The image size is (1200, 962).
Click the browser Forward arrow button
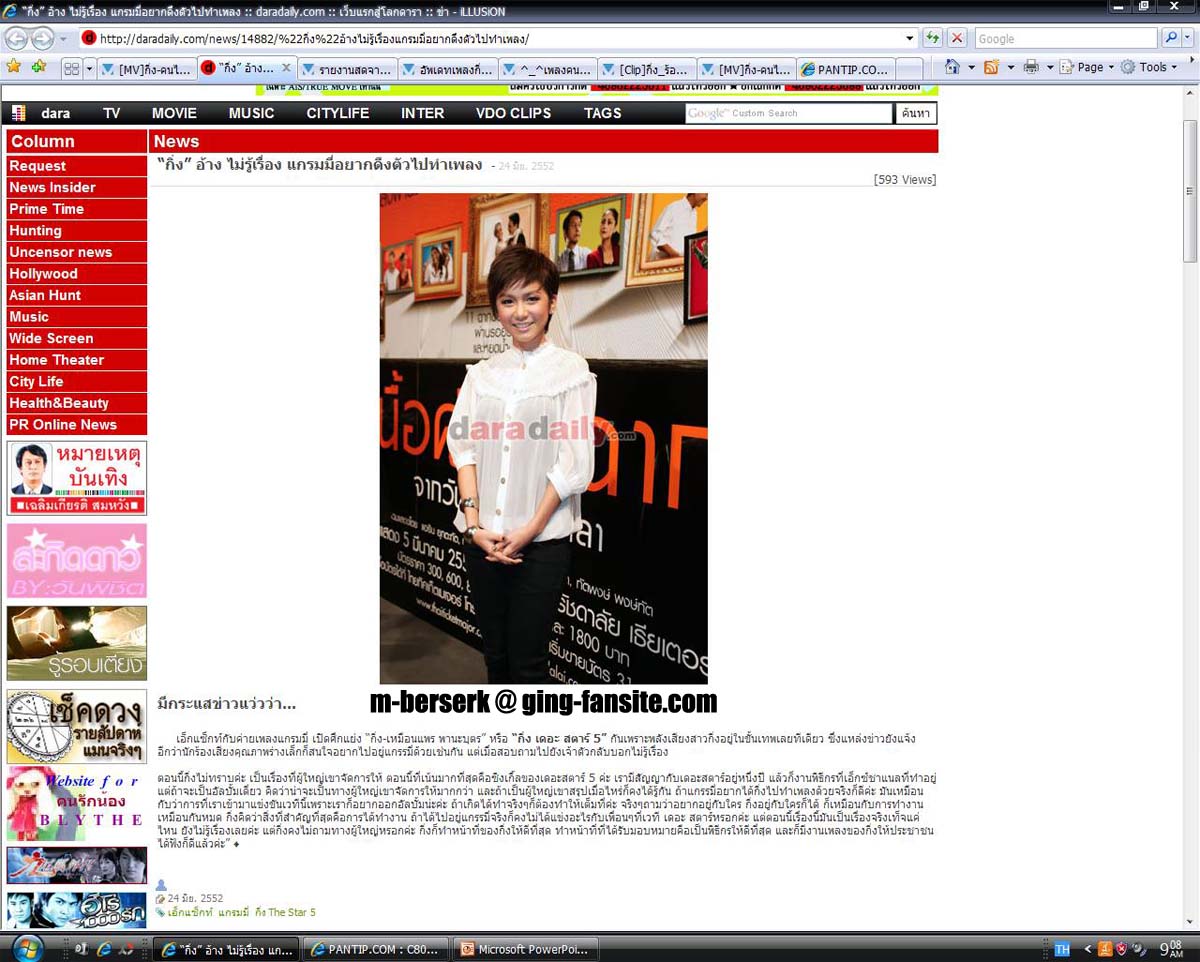43,39
